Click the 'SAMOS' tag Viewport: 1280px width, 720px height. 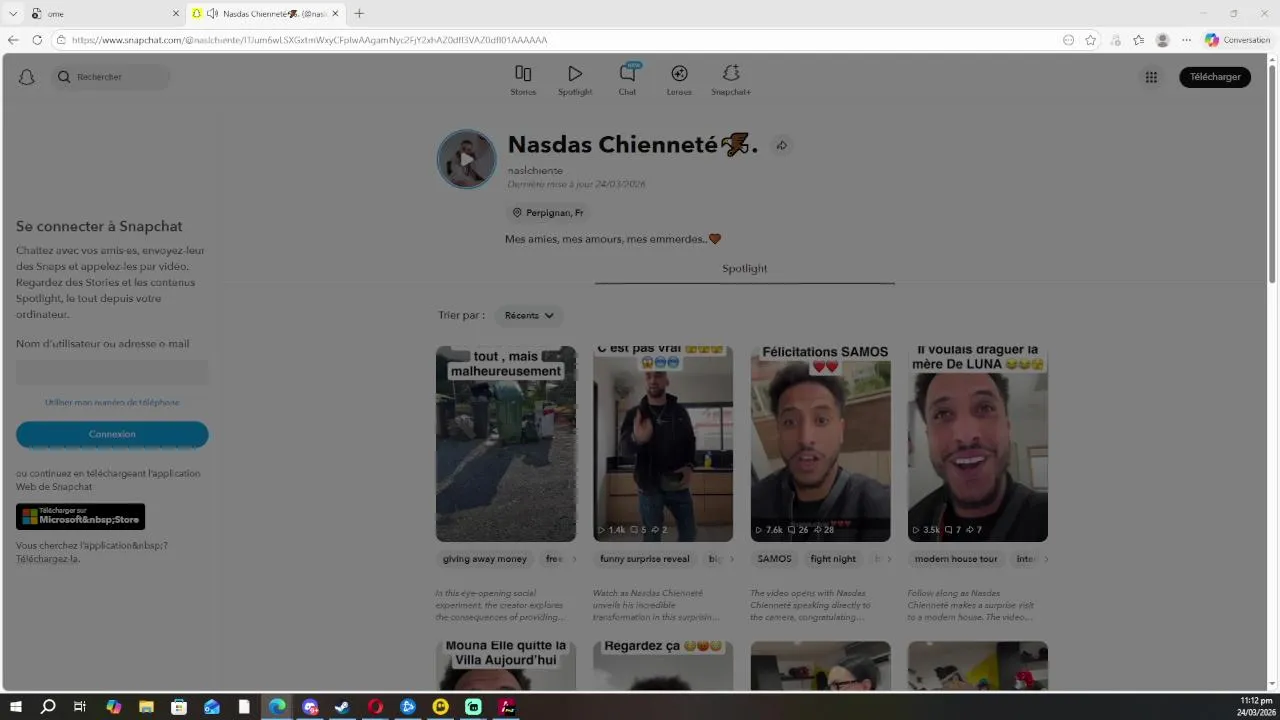(x=774, y=559)
